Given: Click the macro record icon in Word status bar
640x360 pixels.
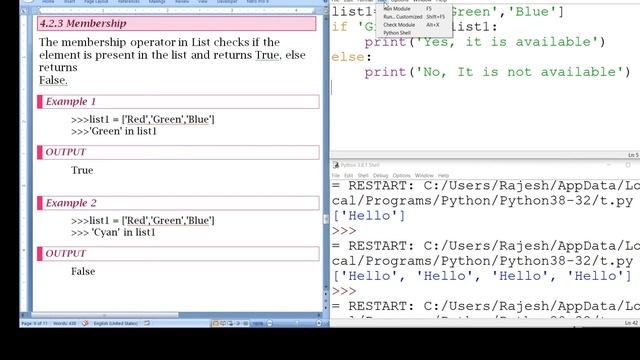Looking at the screenshot, I should (x=147, y=323).
